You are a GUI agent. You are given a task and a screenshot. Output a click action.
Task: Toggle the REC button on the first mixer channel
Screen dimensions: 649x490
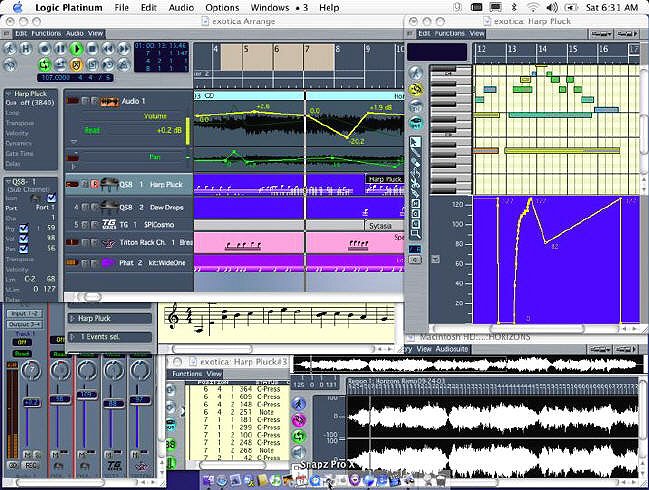pyautogui.click(x=31, y=466)
